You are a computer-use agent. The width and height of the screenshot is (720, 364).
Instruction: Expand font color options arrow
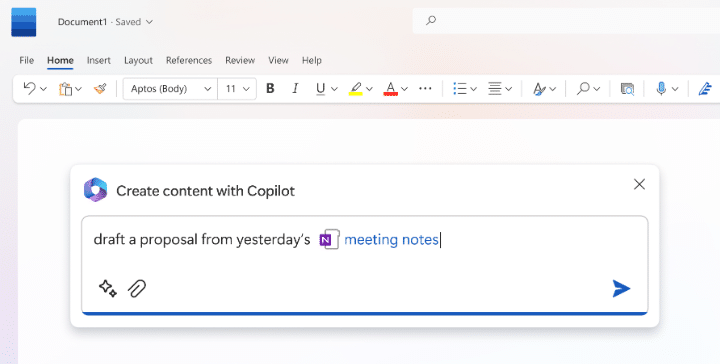point(404,89)
